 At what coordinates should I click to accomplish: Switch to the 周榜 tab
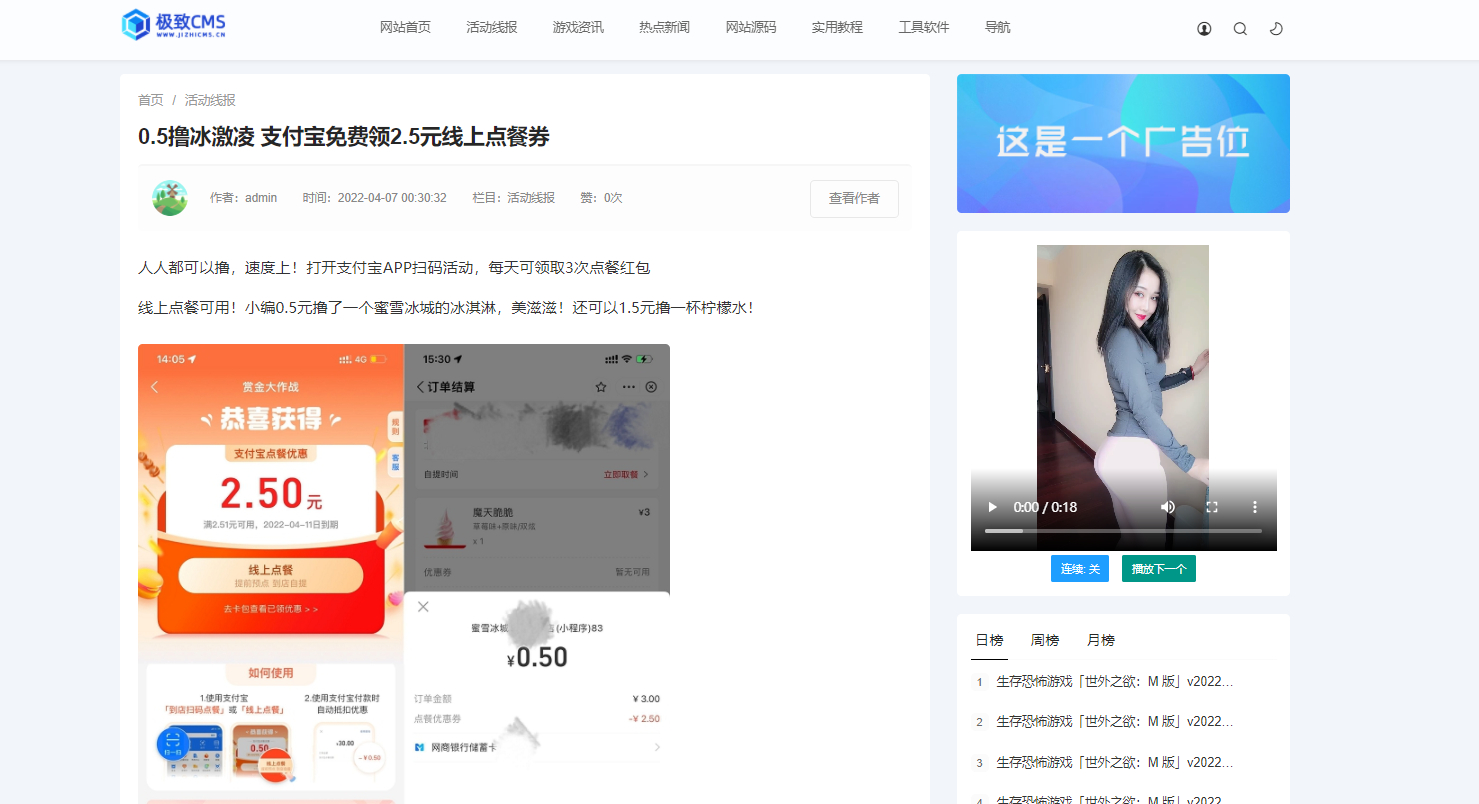coord(1045,640)
